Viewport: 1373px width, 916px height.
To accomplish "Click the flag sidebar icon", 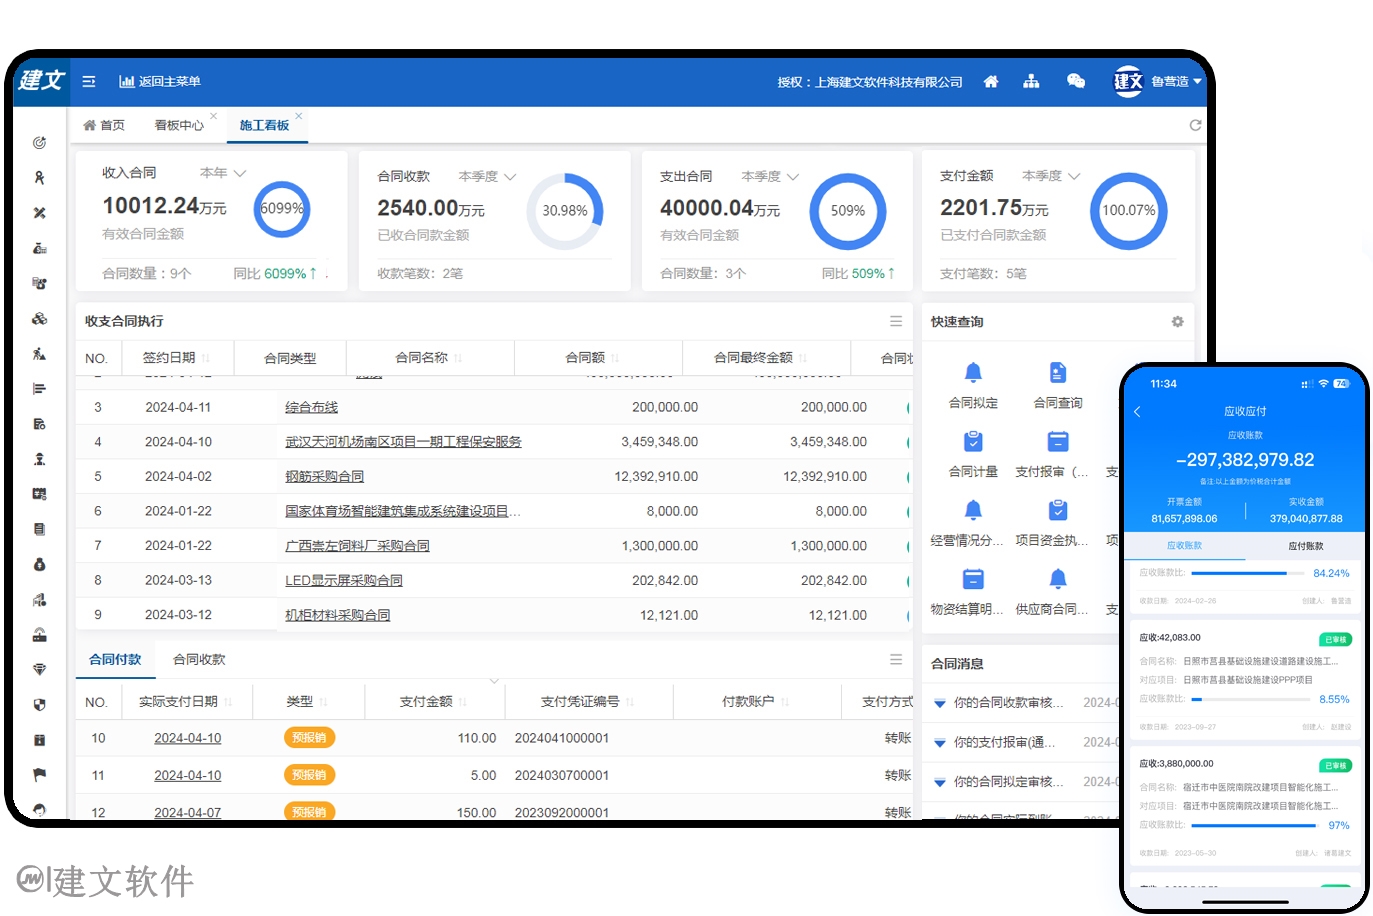I will (x=39, y=775).
